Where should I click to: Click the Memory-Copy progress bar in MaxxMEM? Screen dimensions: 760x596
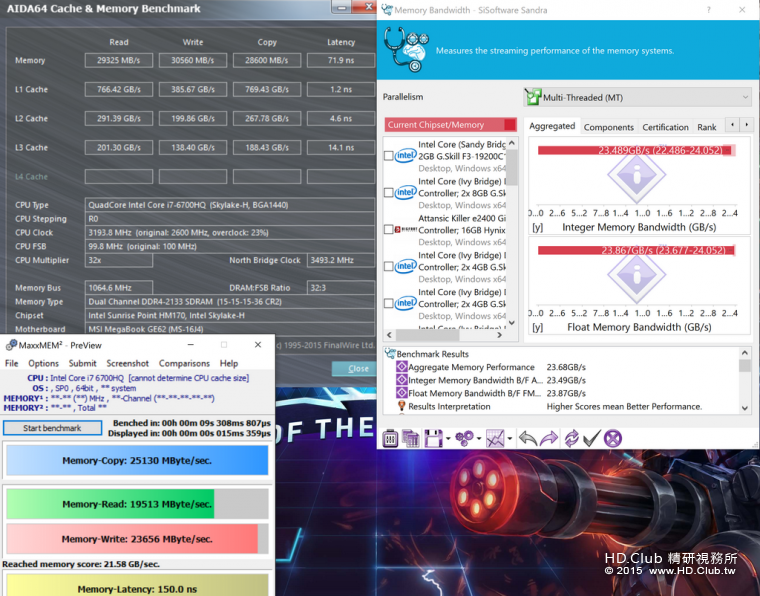click(x=137, y=460)
